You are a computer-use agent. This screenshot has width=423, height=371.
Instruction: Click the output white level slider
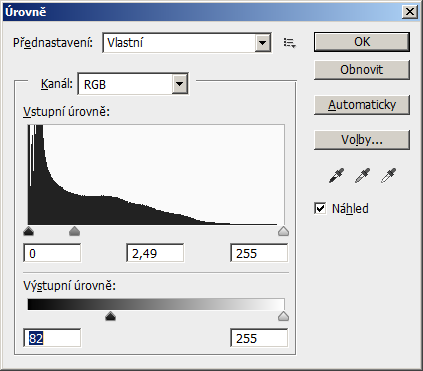point(283,316)
